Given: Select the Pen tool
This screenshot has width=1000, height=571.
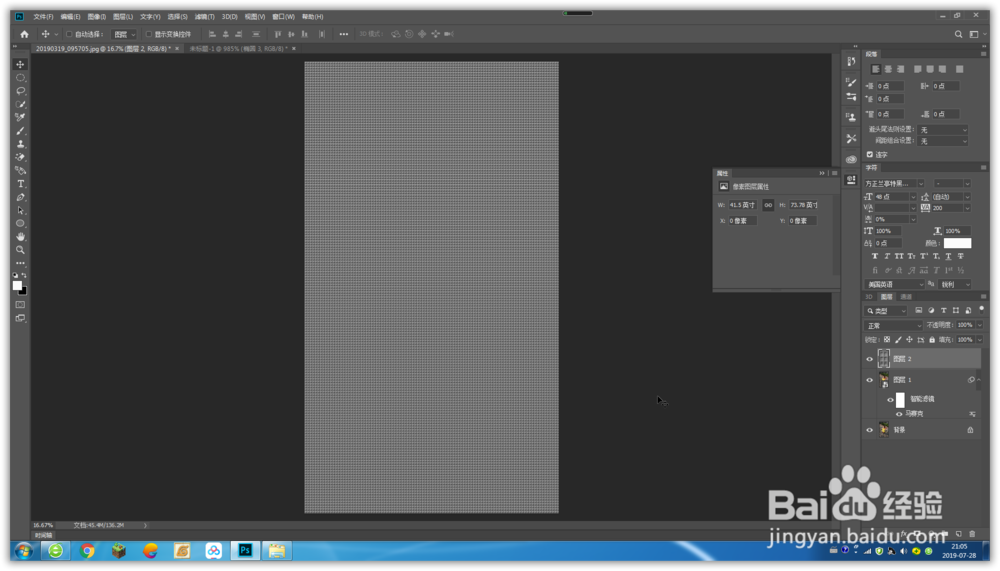Looking at the screenshot, I should pos(20,197).
